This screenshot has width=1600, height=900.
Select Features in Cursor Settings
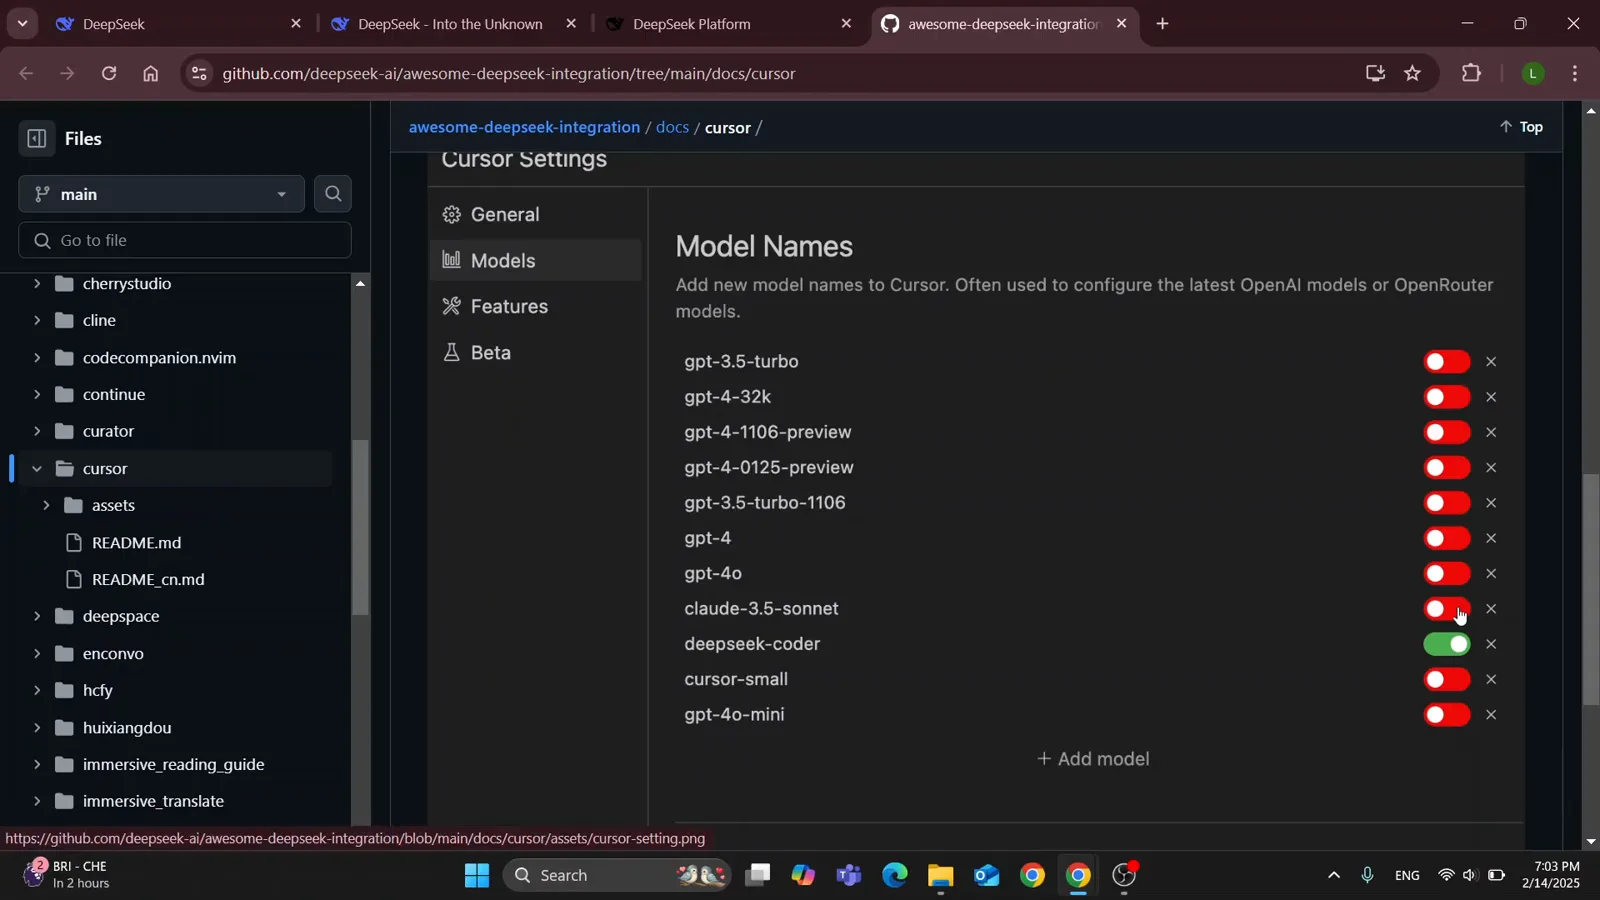(509, 307)
